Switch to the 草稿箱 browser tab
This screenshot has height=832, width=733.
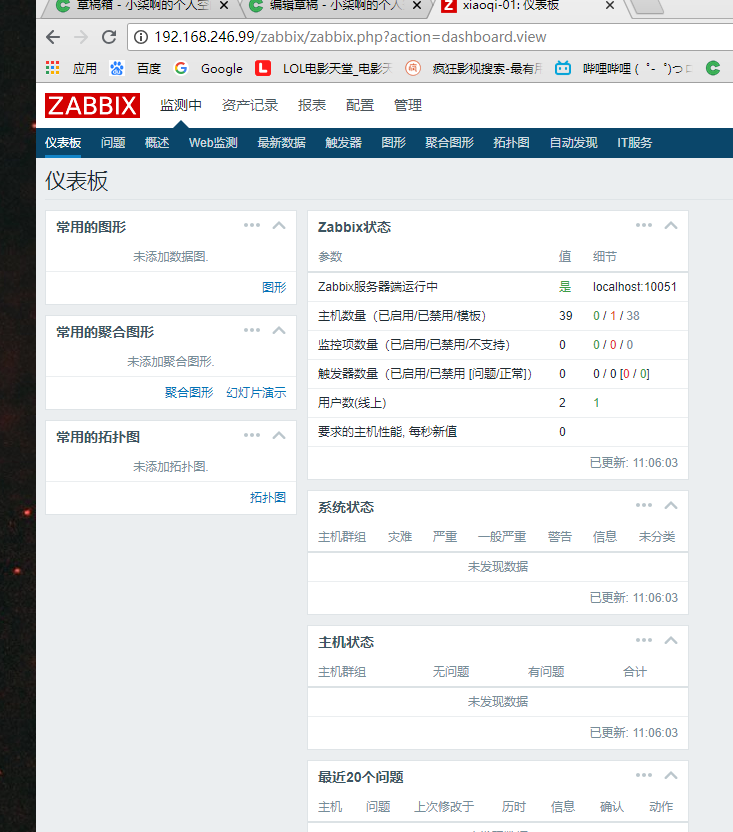pos(141,6)
